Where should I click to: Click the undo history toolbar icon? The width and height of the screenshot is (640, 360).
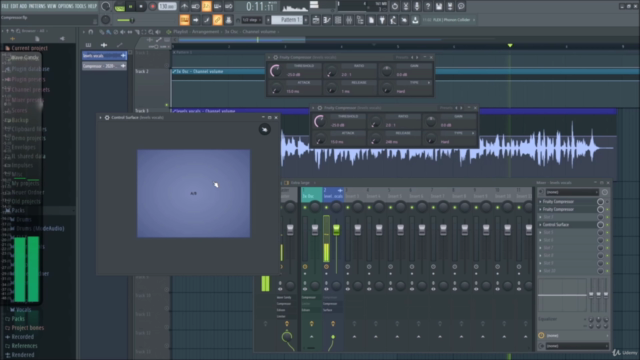[394, 6]
